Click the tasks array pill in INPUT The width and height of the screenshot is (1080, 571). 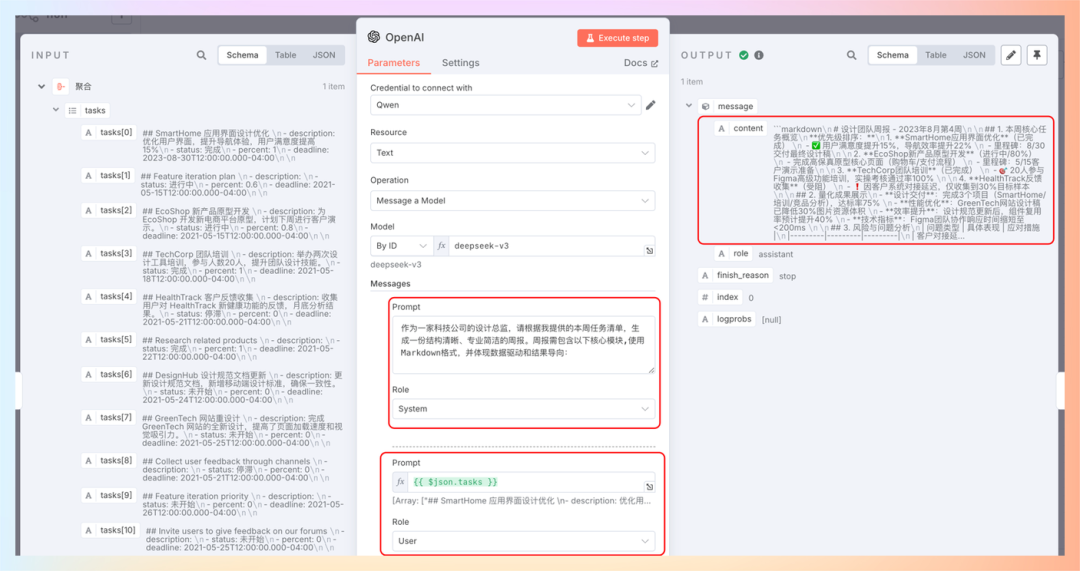point(87,110)
